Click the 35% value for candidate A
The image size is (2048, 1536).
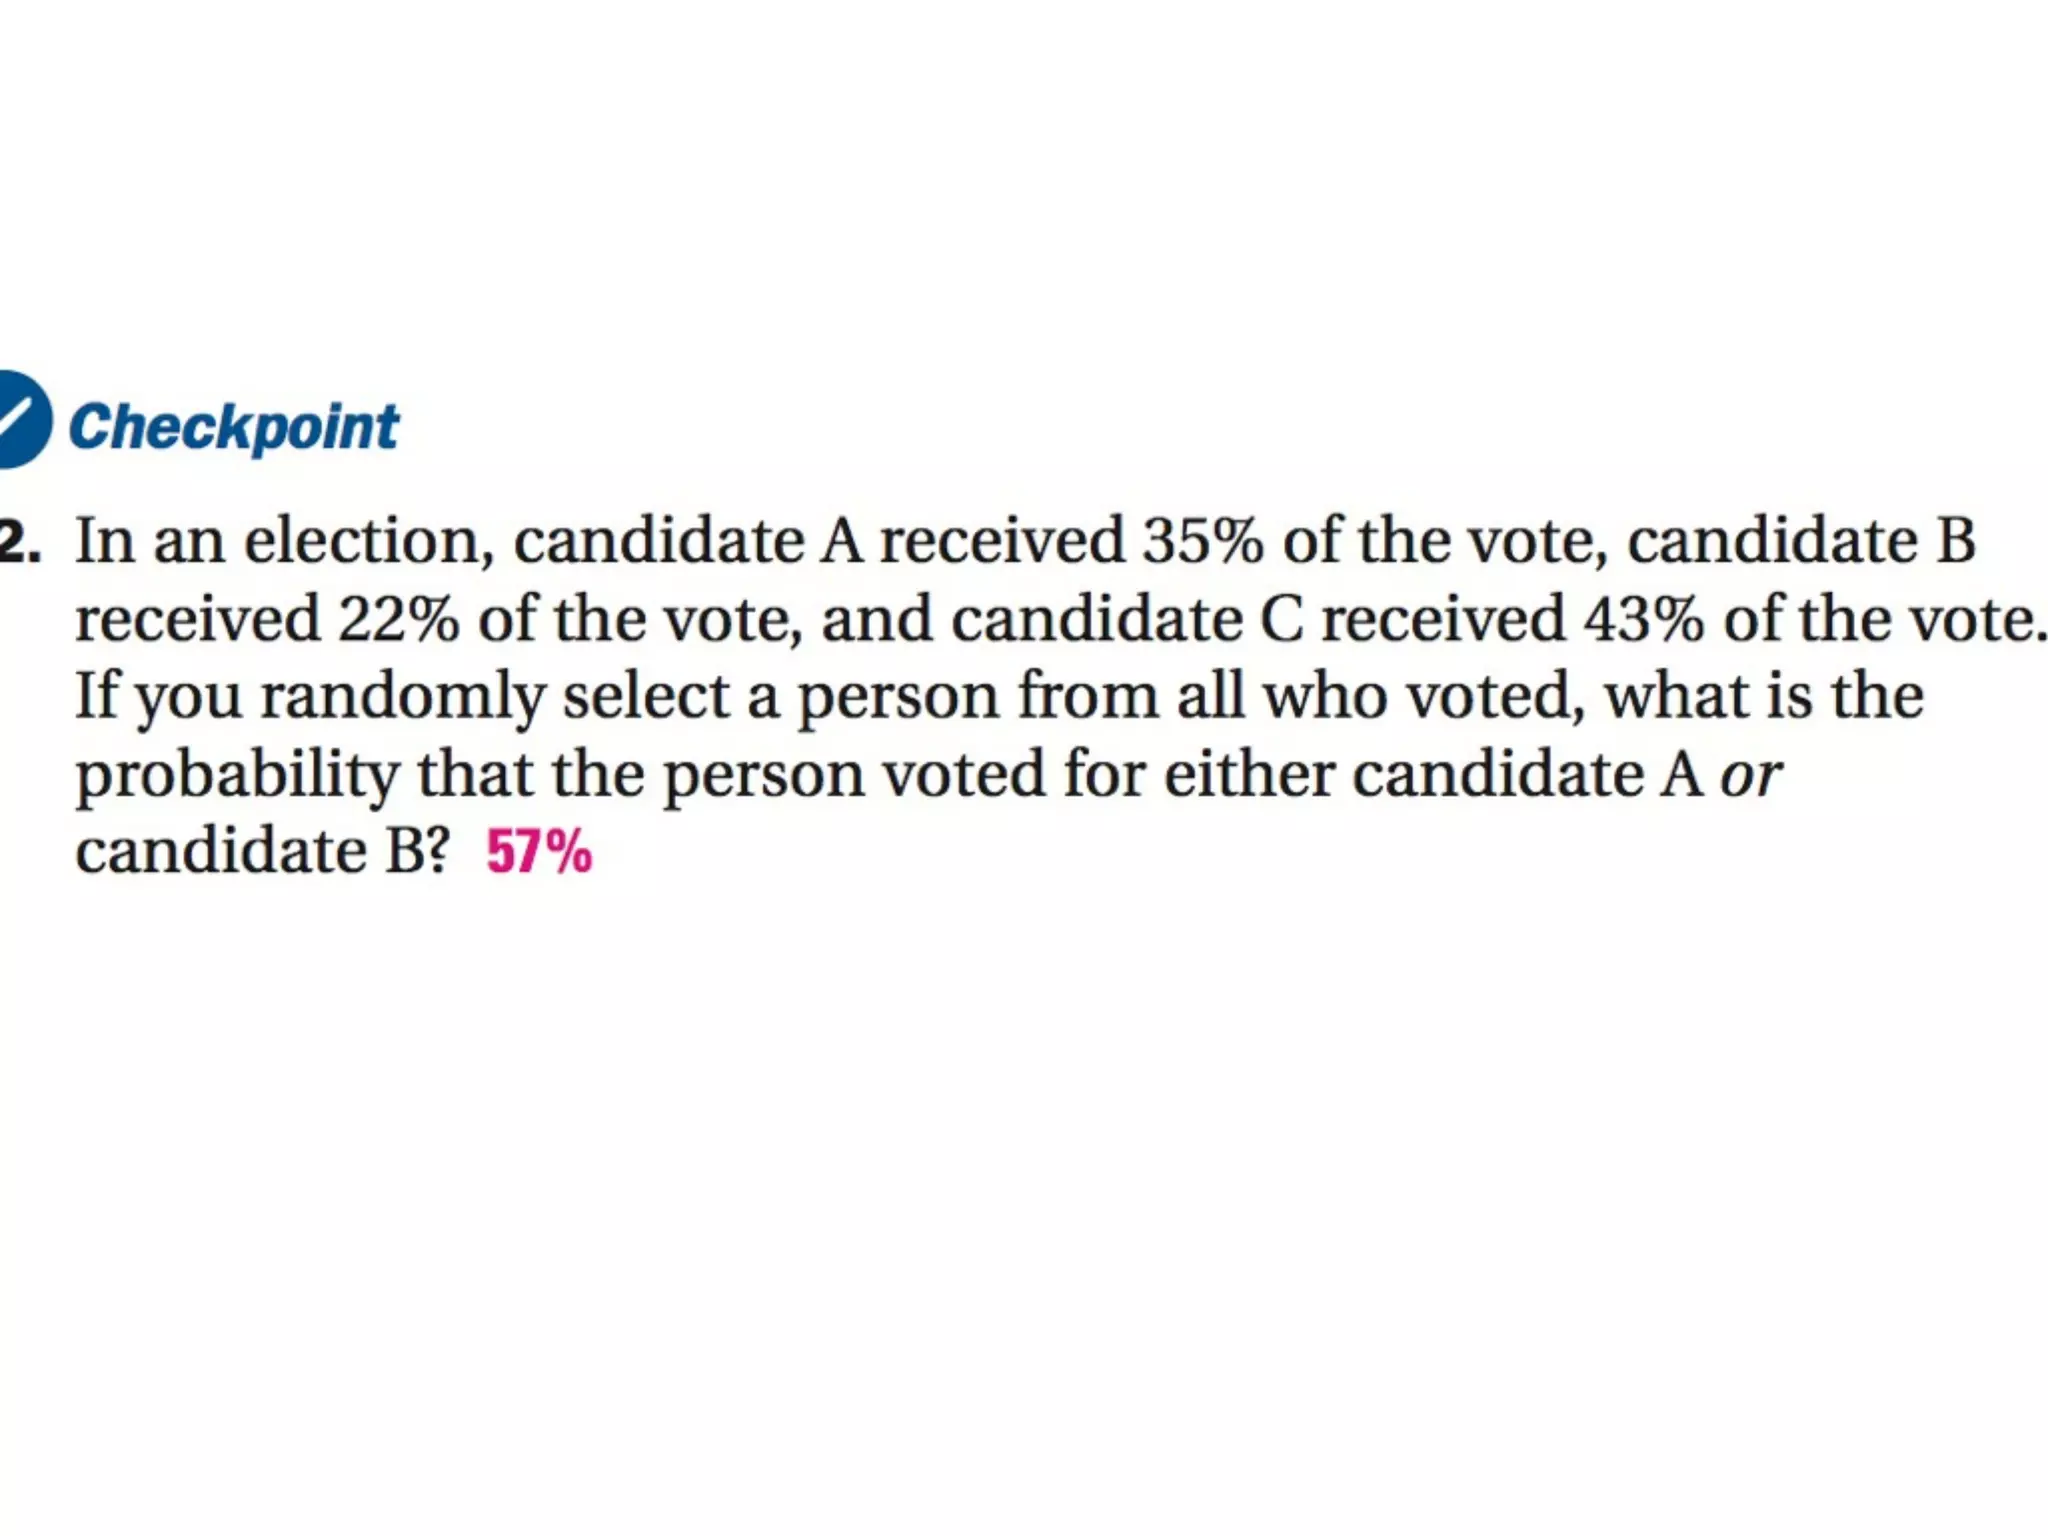click(x=1203, y=541)
